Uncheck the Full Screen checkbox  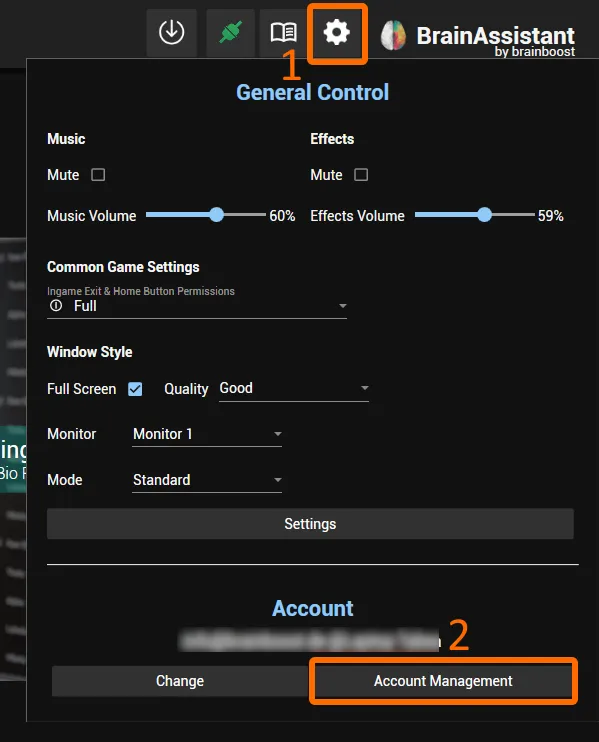[135, 389]
